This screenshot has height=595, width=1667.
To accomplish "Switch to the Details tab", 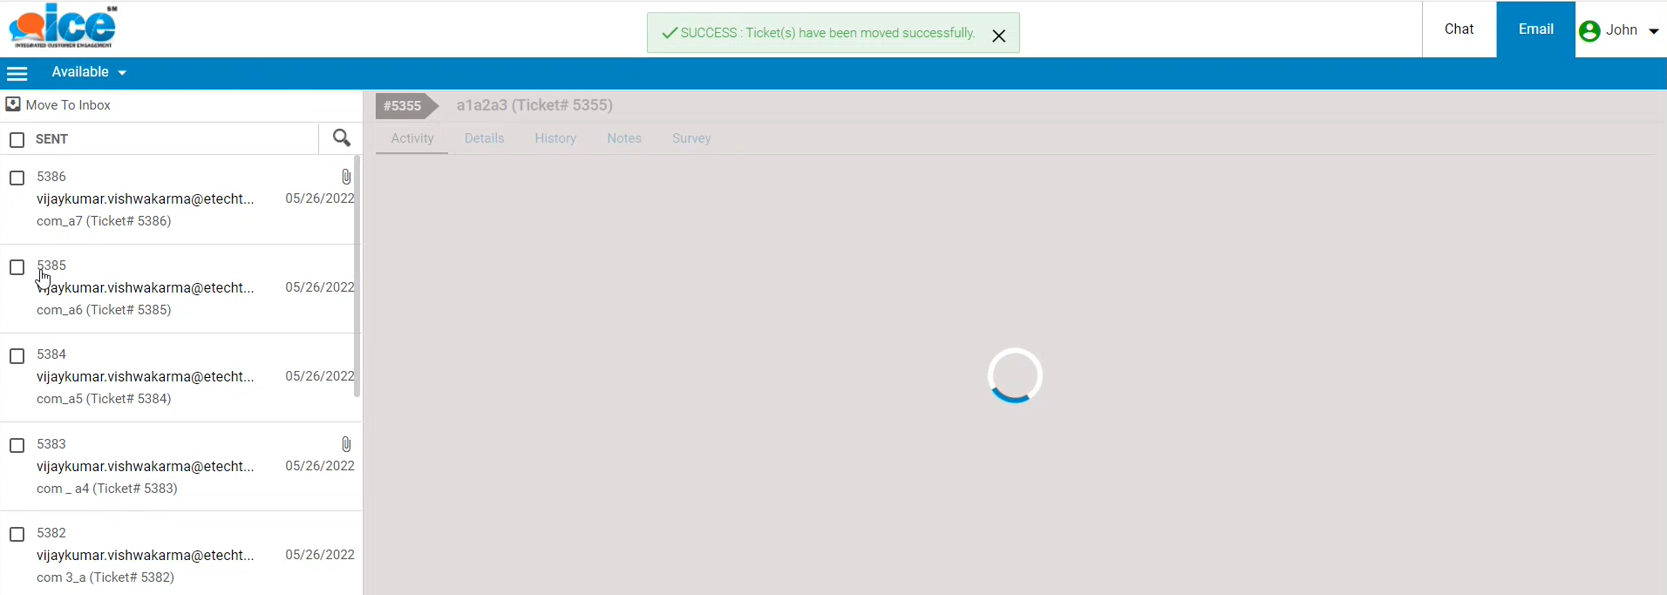I will 484,138.
